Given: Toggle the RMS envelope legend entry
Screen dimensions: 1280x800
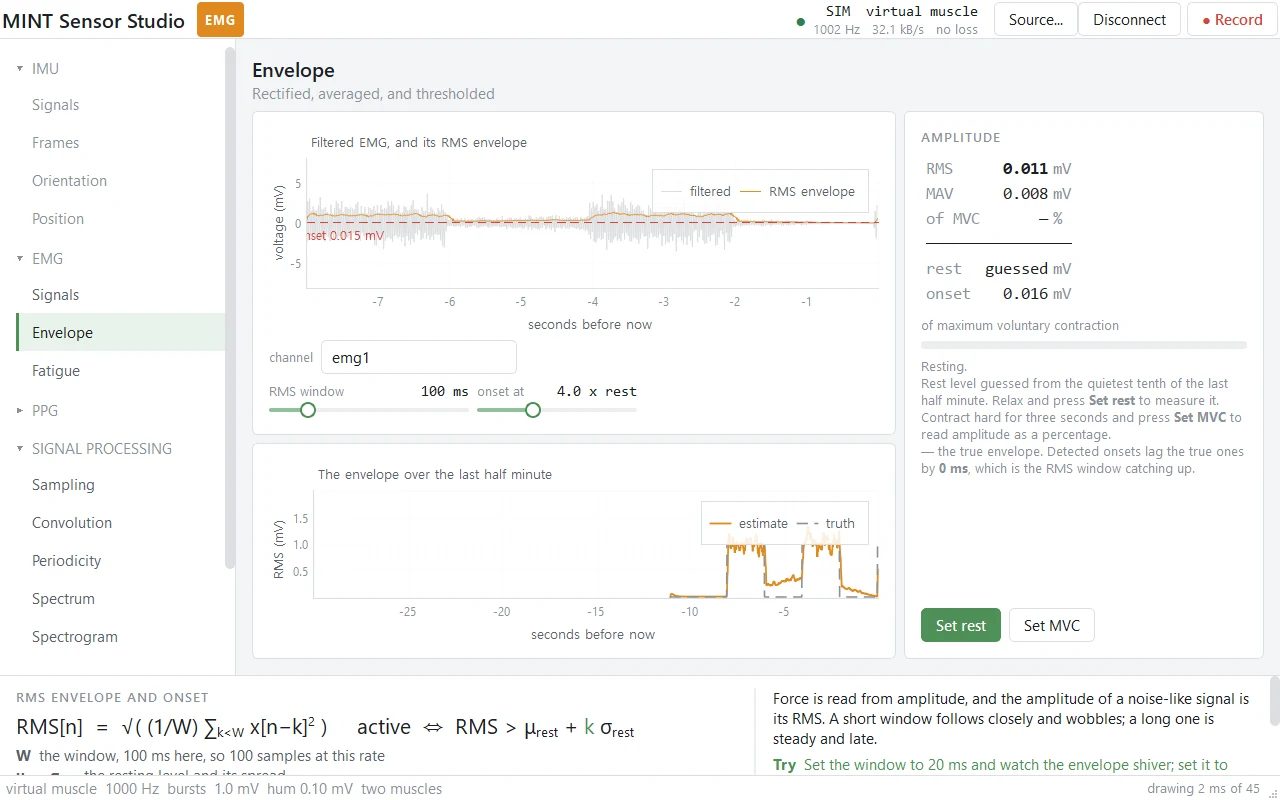Looking at the screenshot, I should pos(799,191).
